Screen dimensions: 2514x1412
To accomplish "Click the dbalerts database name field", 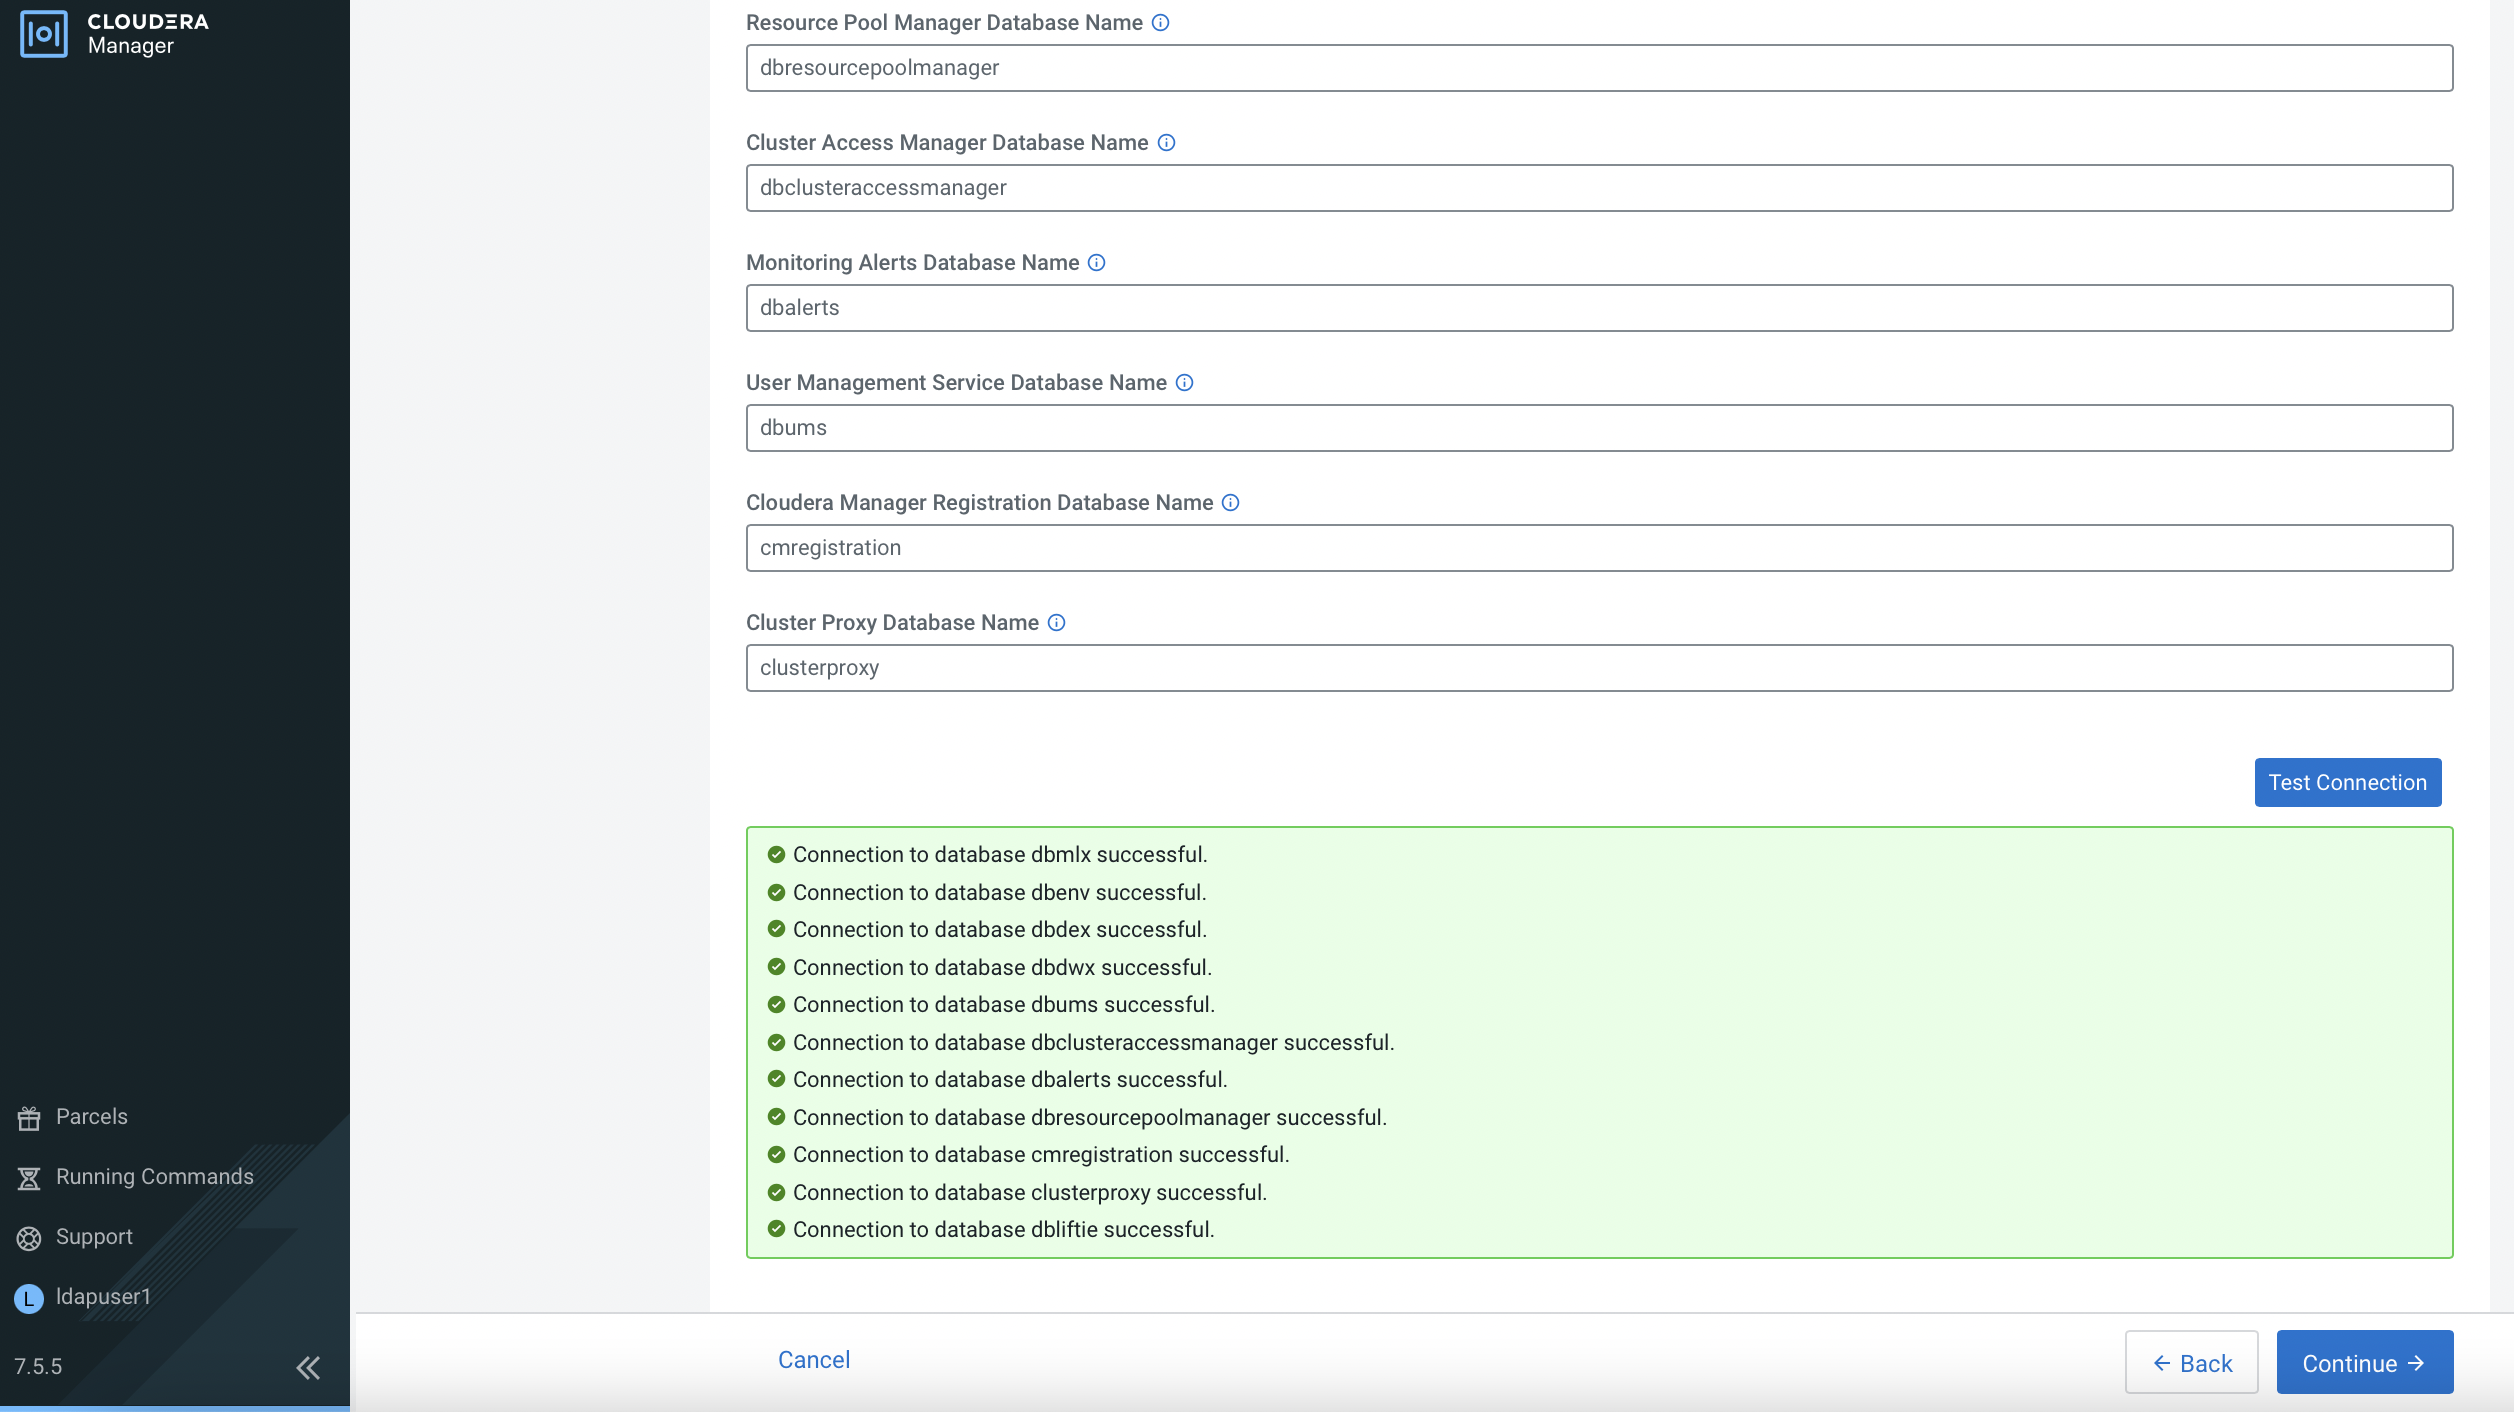I will 1599,308.
